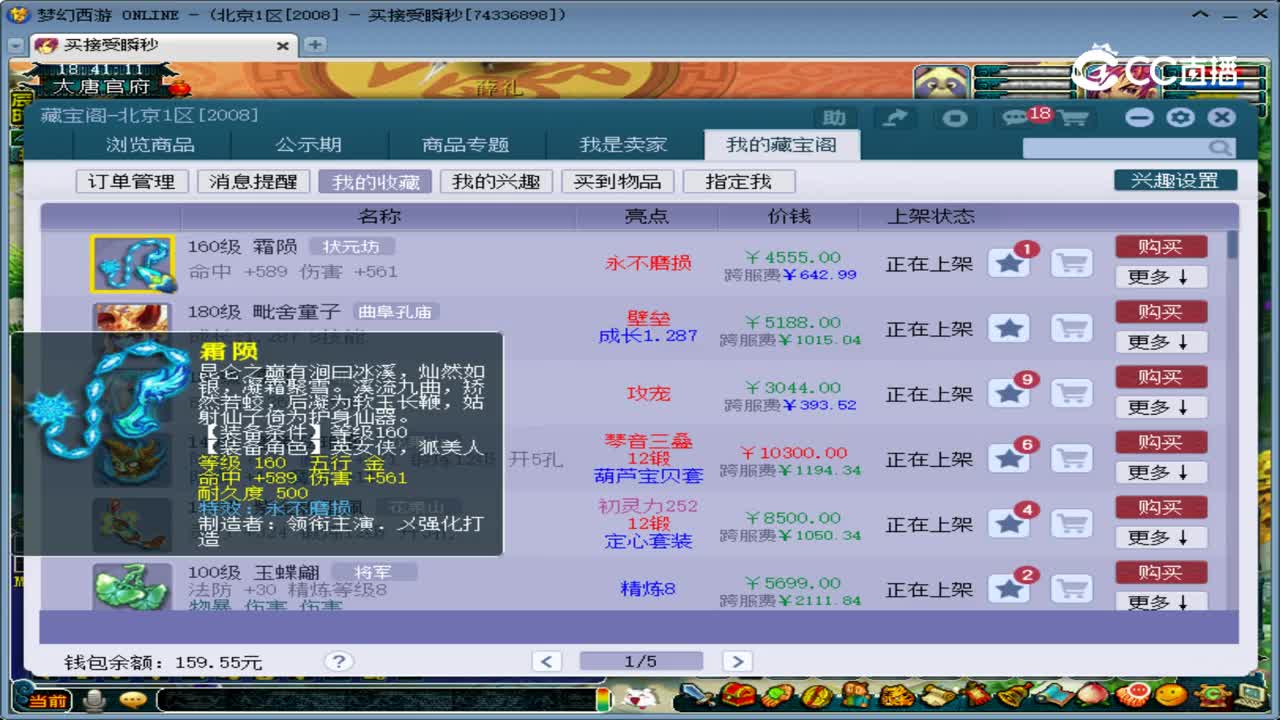Open 指定我 section
The height and width of the screenshot is (720, 1280).
tap(739, 182)
